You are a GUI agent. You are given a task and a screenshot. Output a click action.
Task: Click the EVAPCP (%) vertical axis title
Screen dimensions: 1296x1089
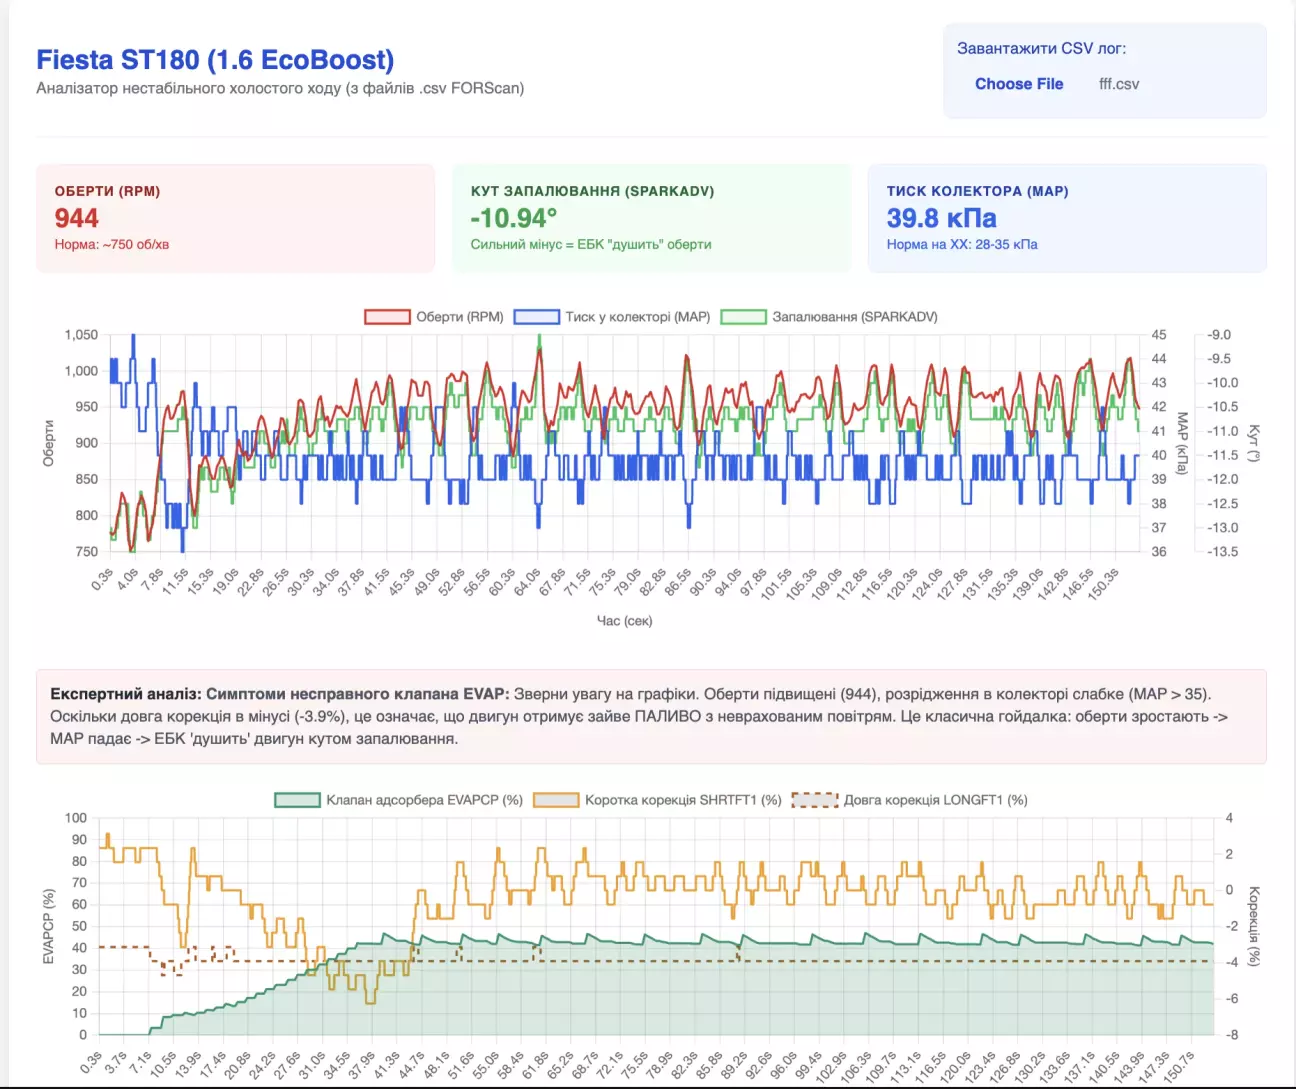(48, 927)
